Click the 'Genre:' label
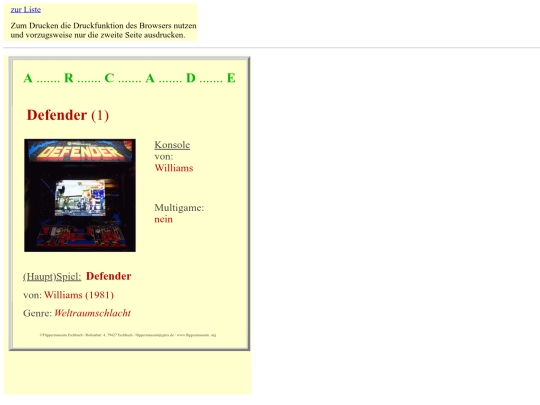Viewport: 540px width, 405px height. pos(37,313)
